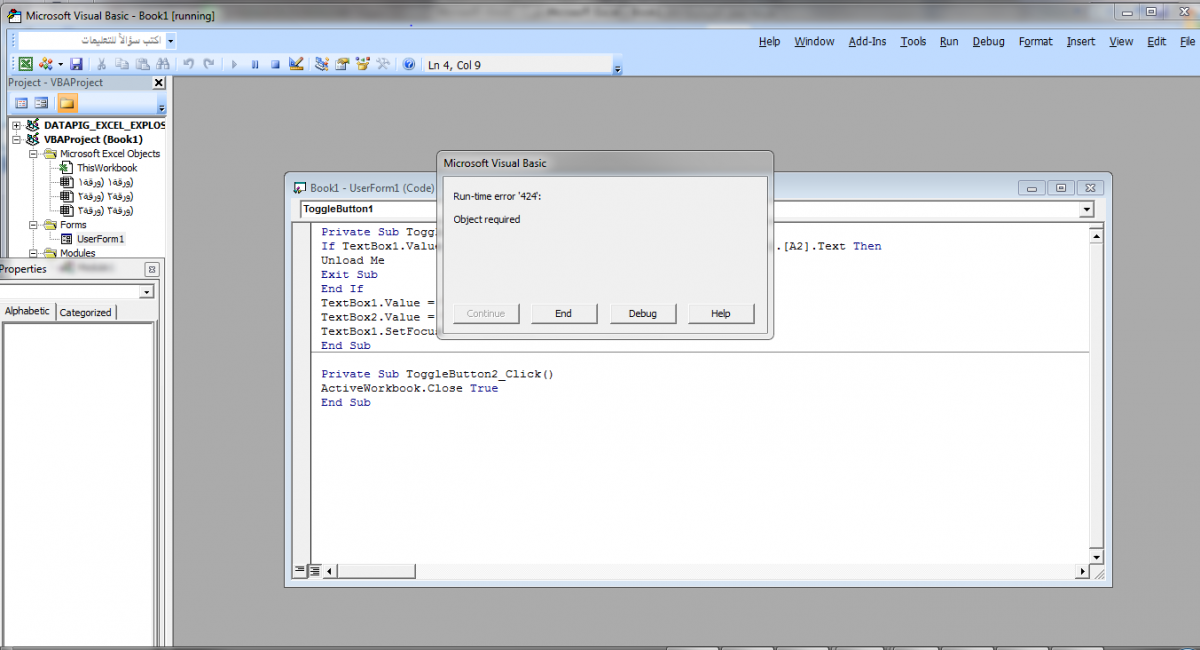This screenshot has height=650, width=1200.
Task: Click End in the run-time error dialog
Action: [x=564, y=313]
